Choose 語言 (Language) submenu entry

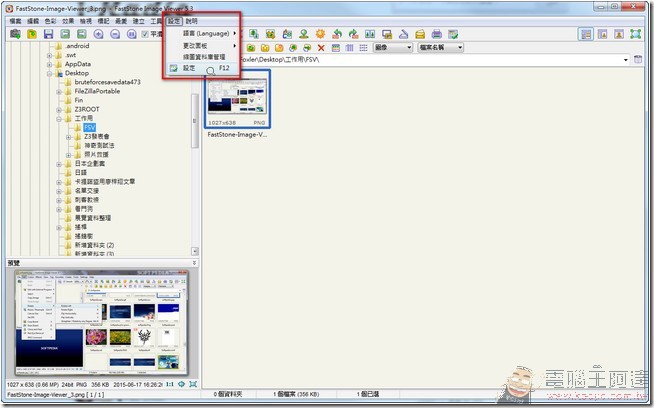[x=202, y=33]
